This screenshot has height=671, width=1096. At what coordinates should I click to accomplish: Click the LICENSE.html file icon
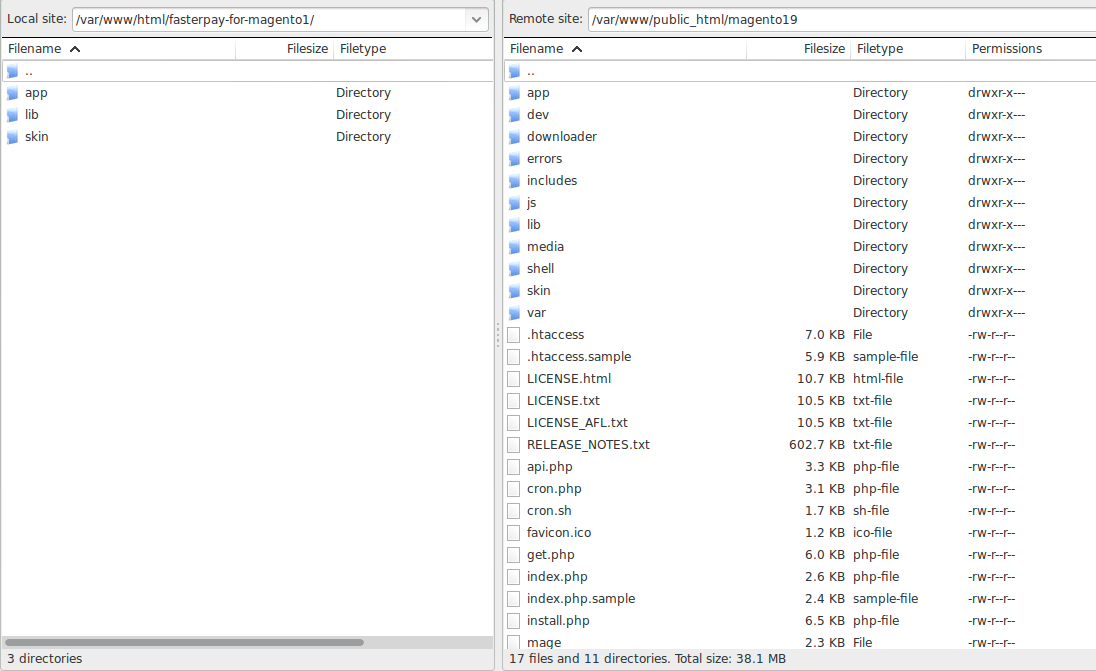[x=514, y=379]
